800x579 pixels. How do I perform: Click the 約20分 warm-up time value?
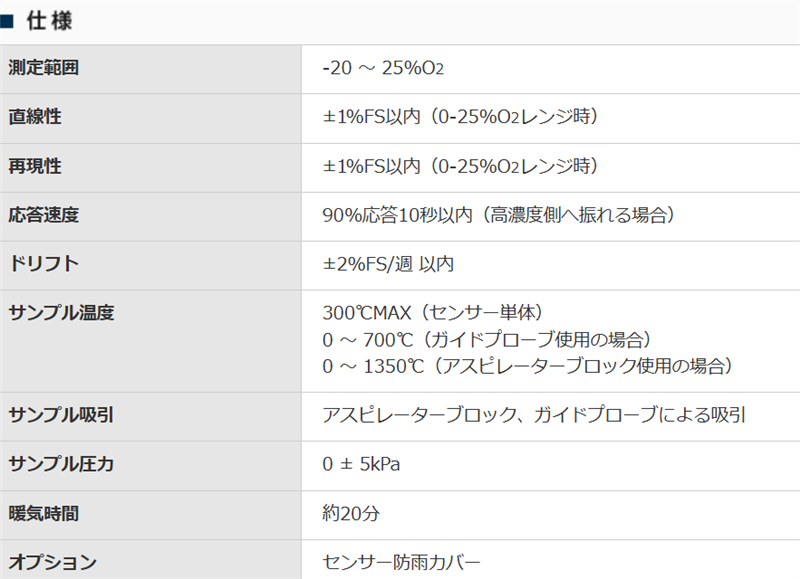[351, 514]
